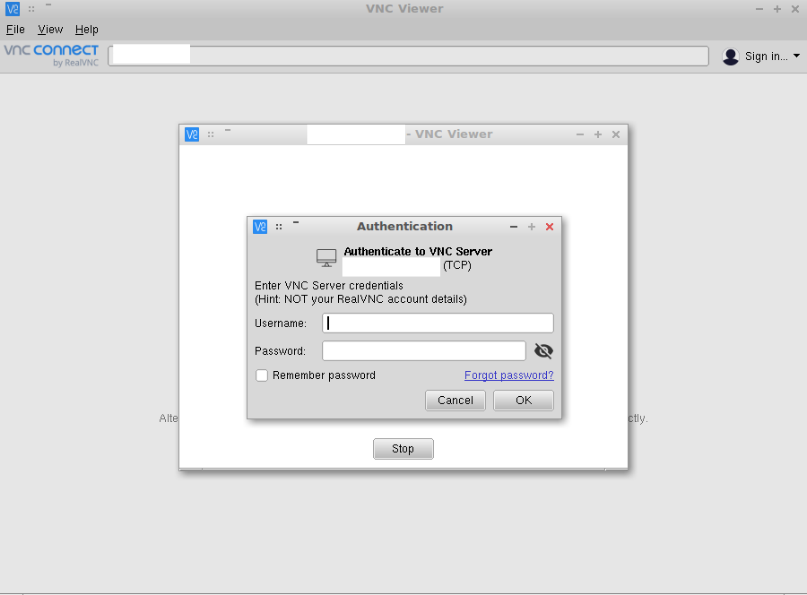Close the connection VNC Viewer window
Screen dimensions: 807x595
coord(616,134)
